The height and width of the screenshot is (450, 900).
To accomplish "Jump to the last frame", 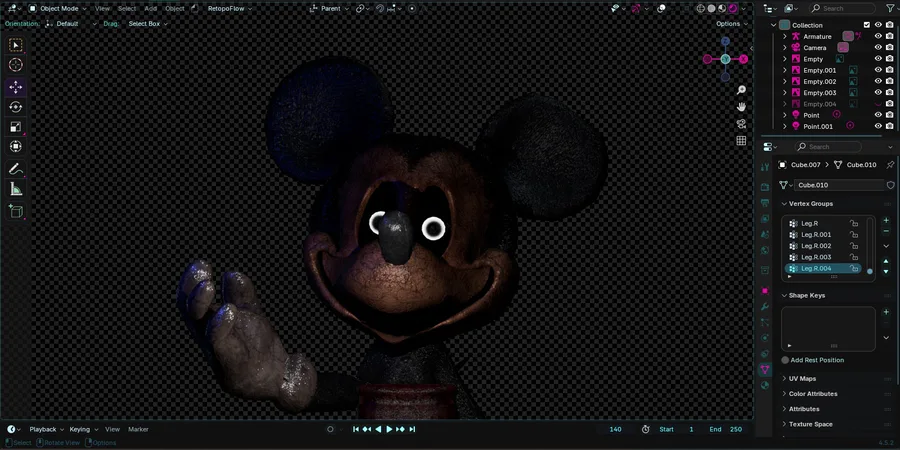I will (x=412, y=429).
